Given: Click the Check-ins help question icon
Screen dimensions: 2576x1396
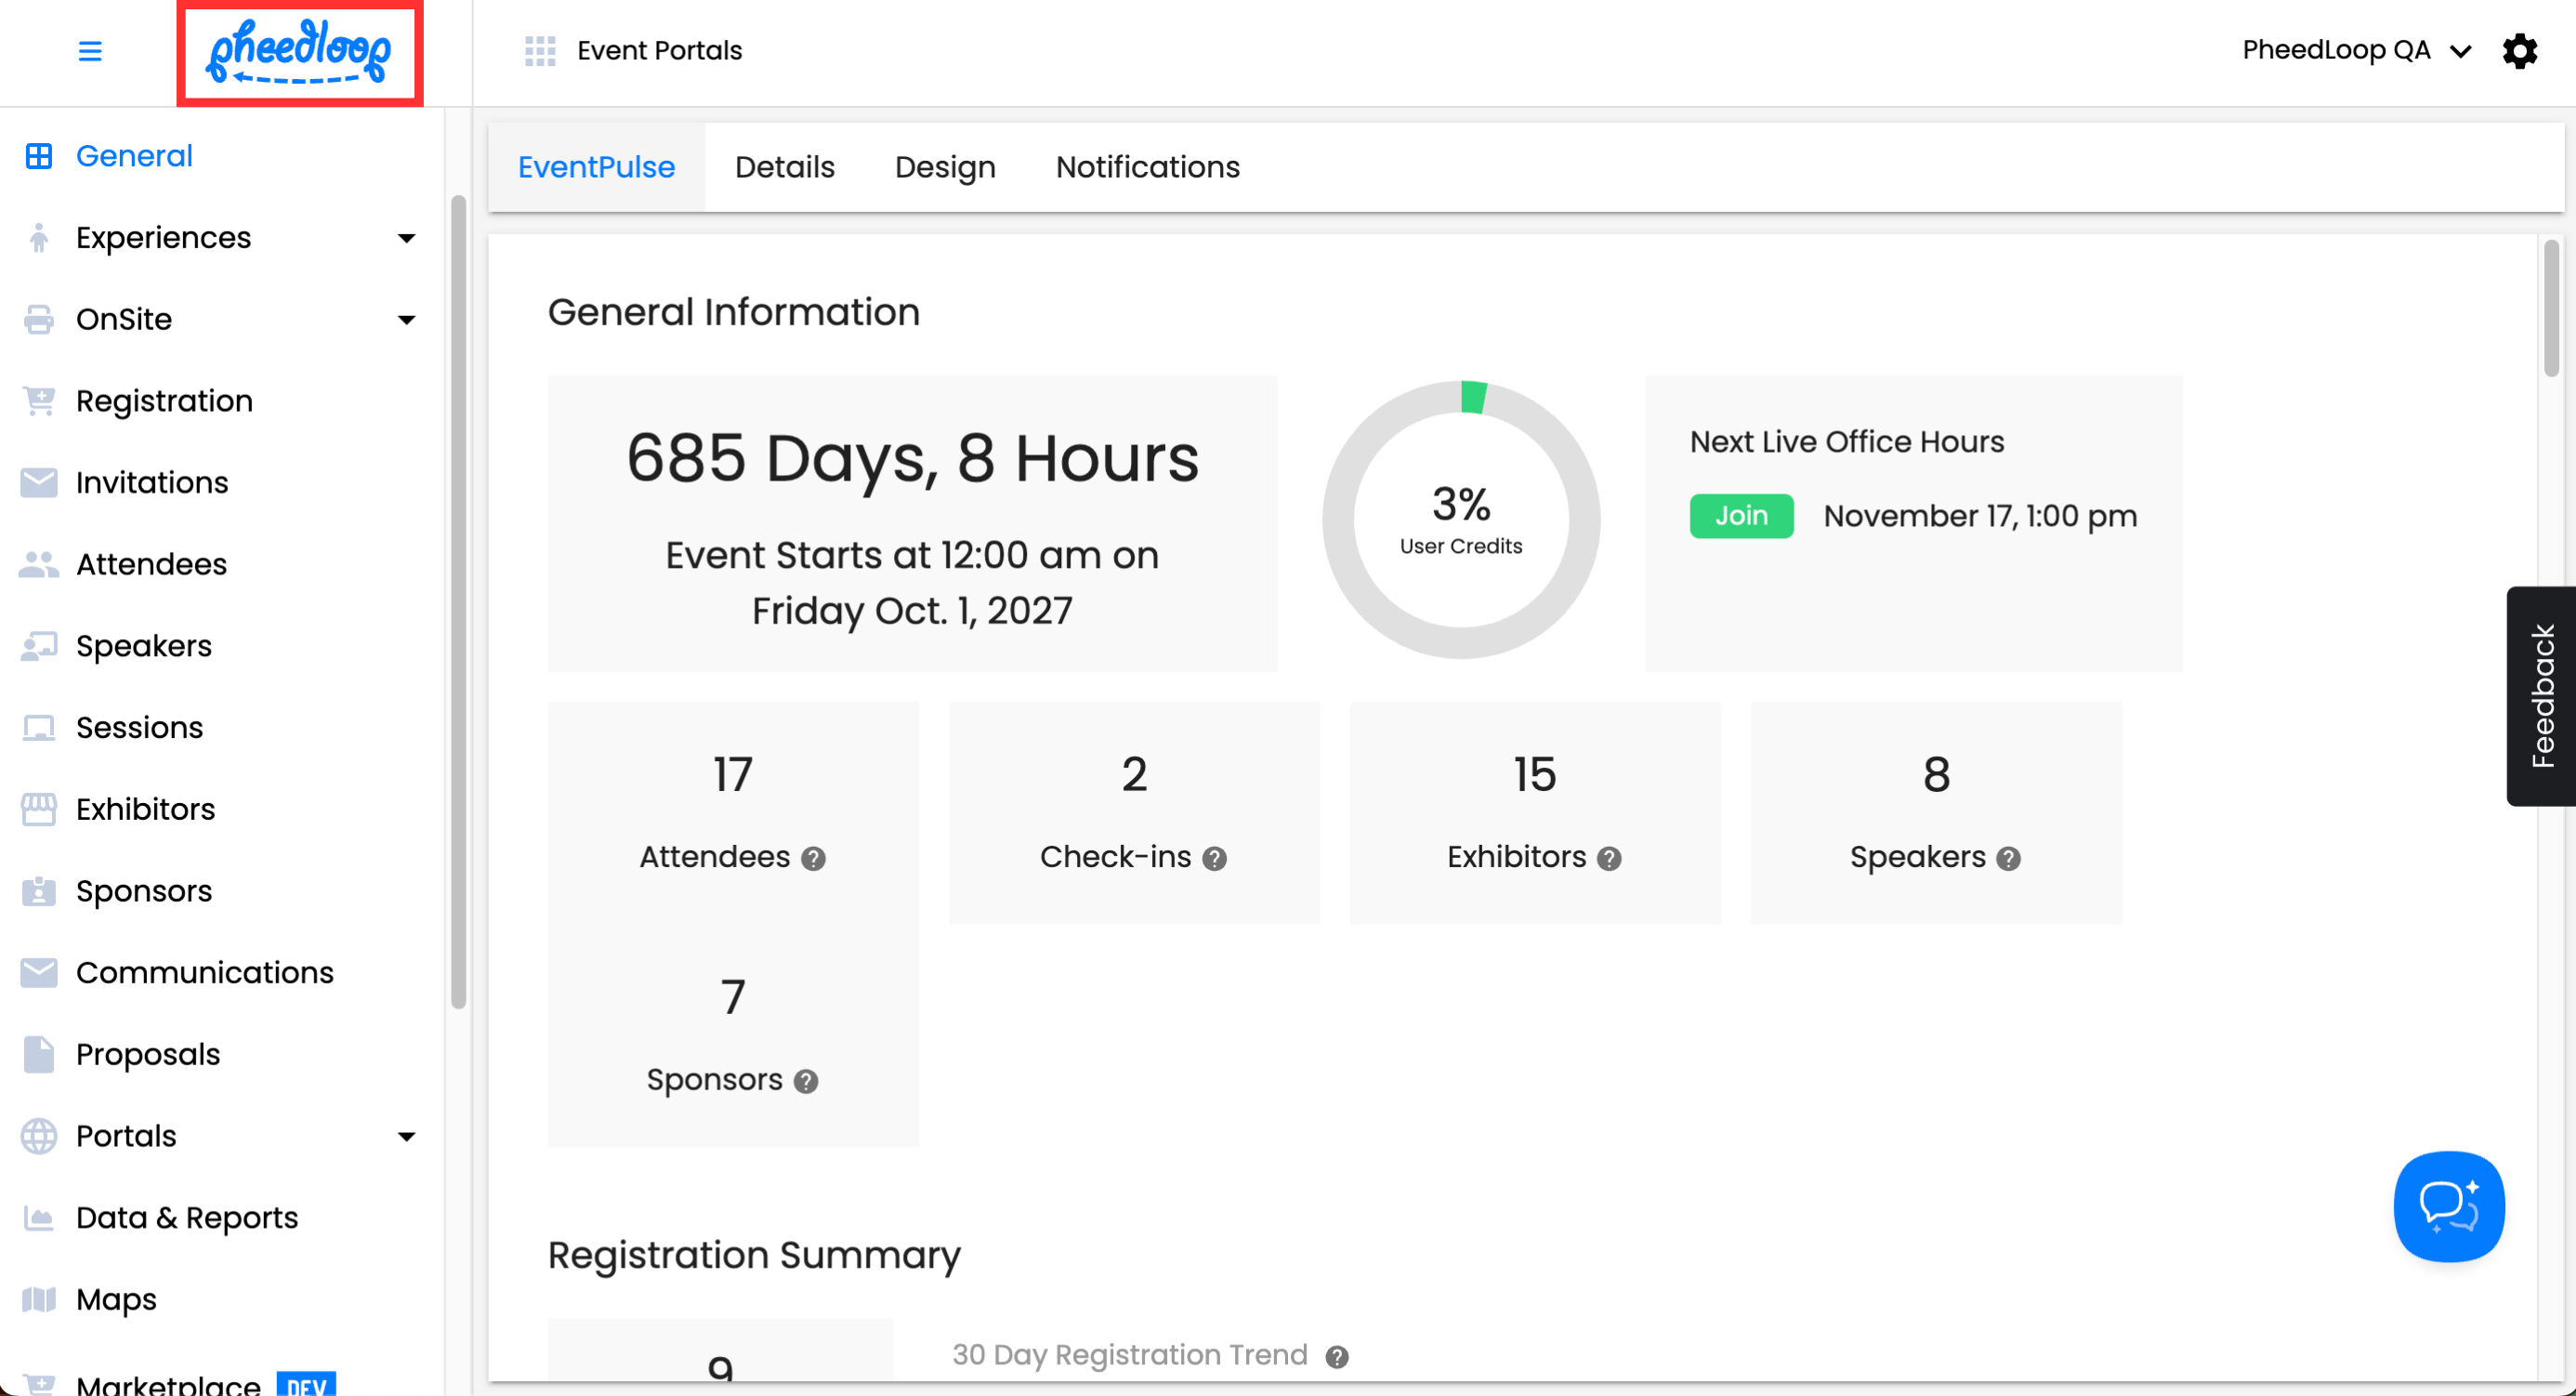Looking at the screenshot, I should (x=1214, y=858).
